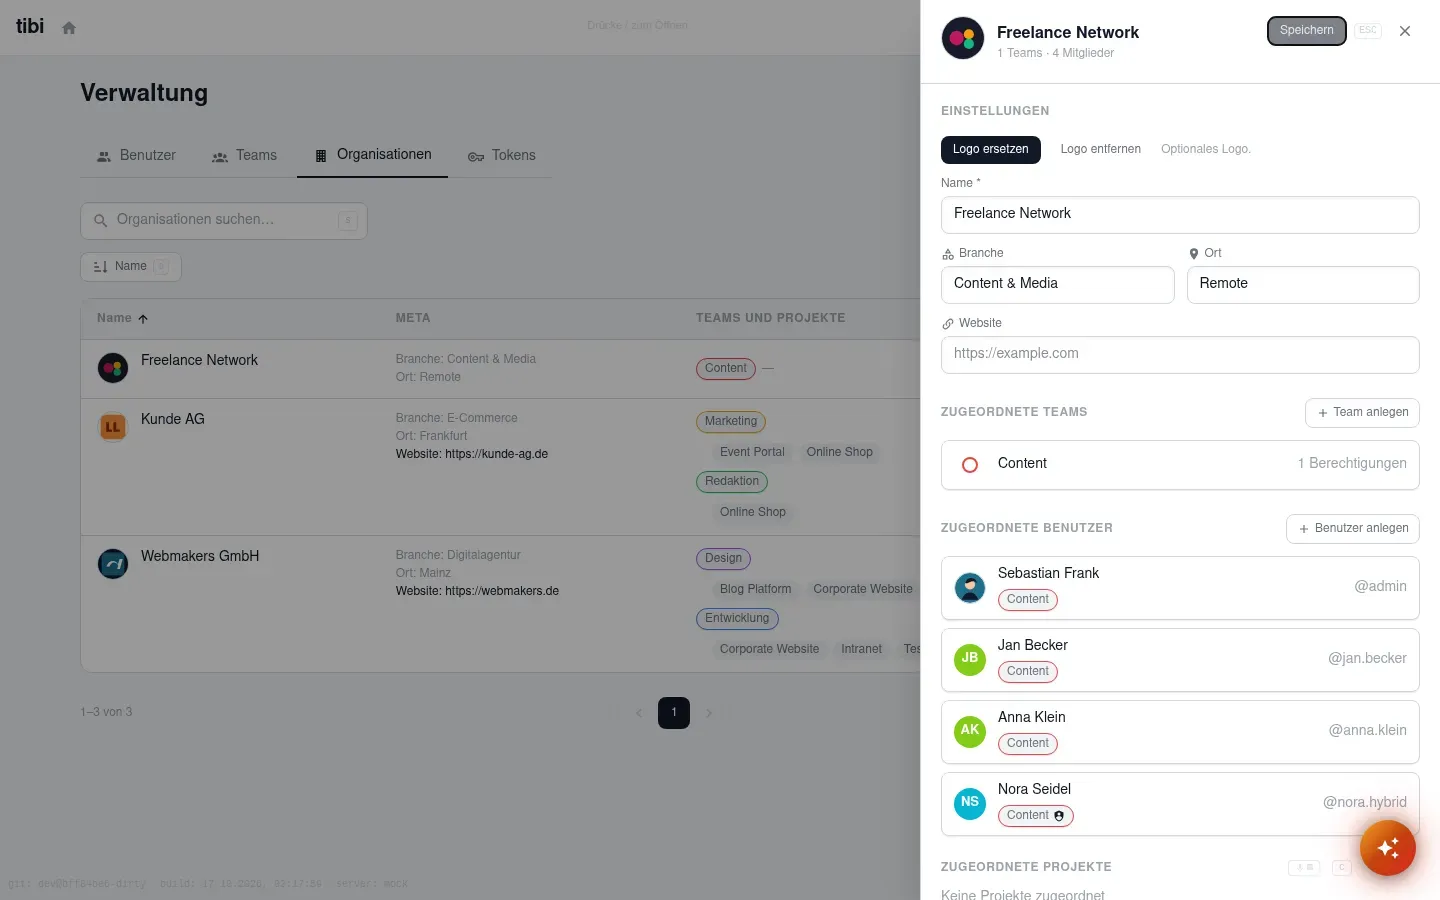Click the Design team tag

[723, 559]
